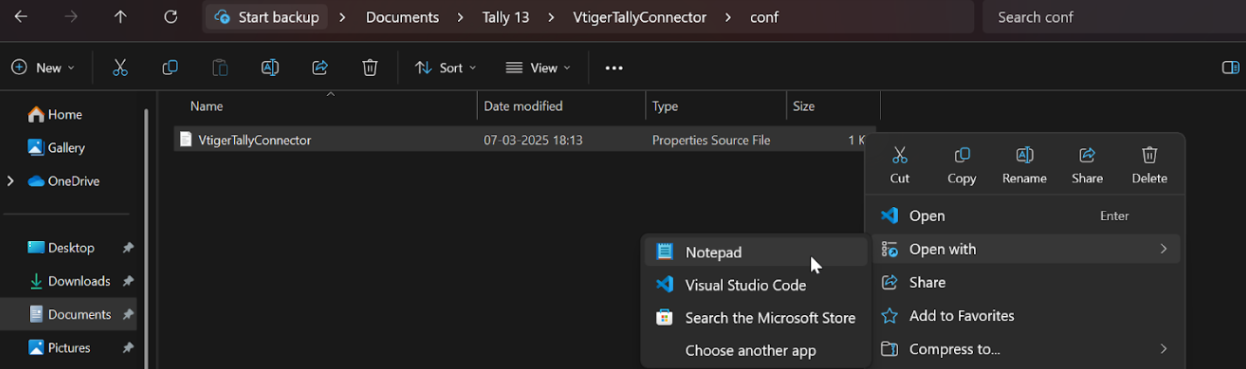This screenshot has width=1246, height=369.
Task: Click the Up arrow navigation icon
Action: (x=121, y=17)
